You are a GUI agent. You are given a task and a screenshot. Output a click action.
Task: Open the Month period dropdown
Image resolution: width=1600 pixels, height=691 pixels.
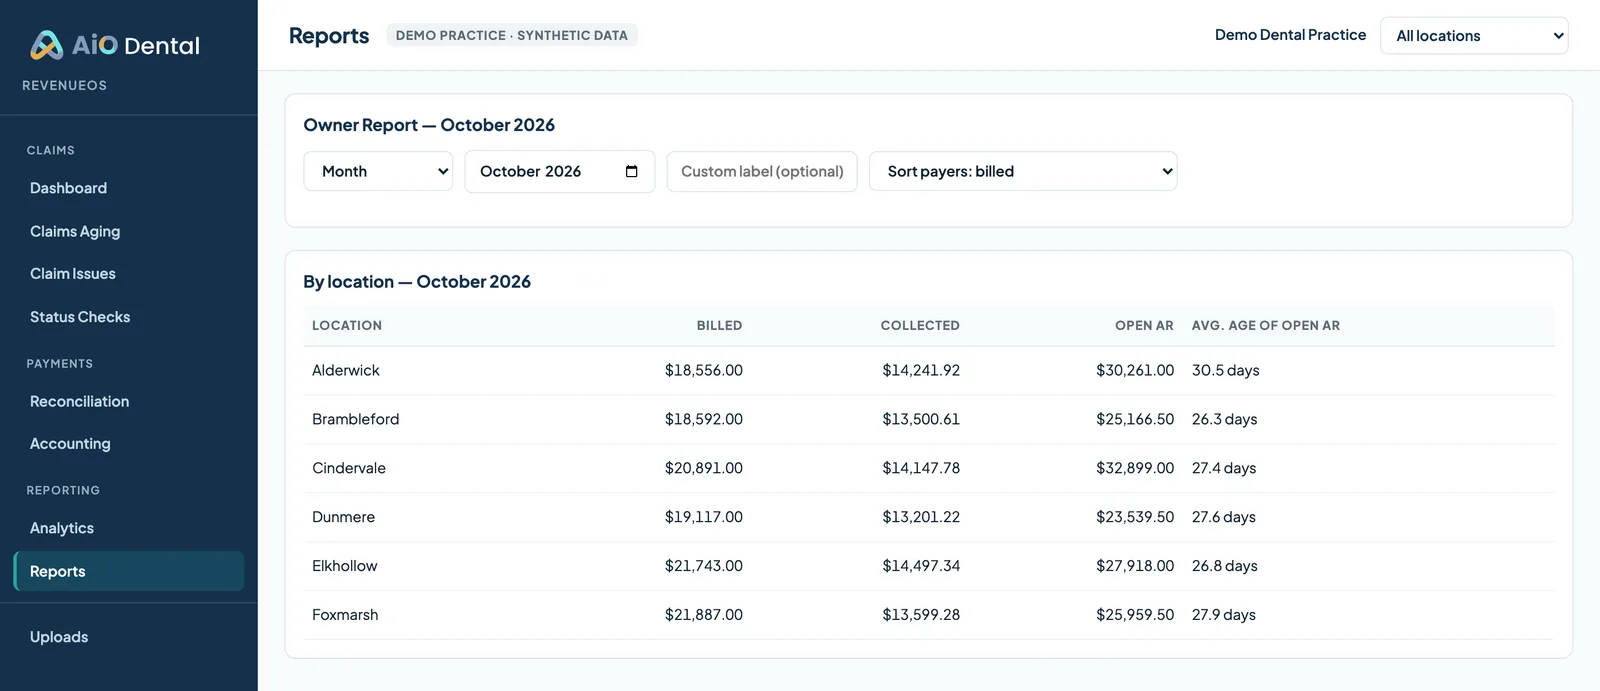378,171
